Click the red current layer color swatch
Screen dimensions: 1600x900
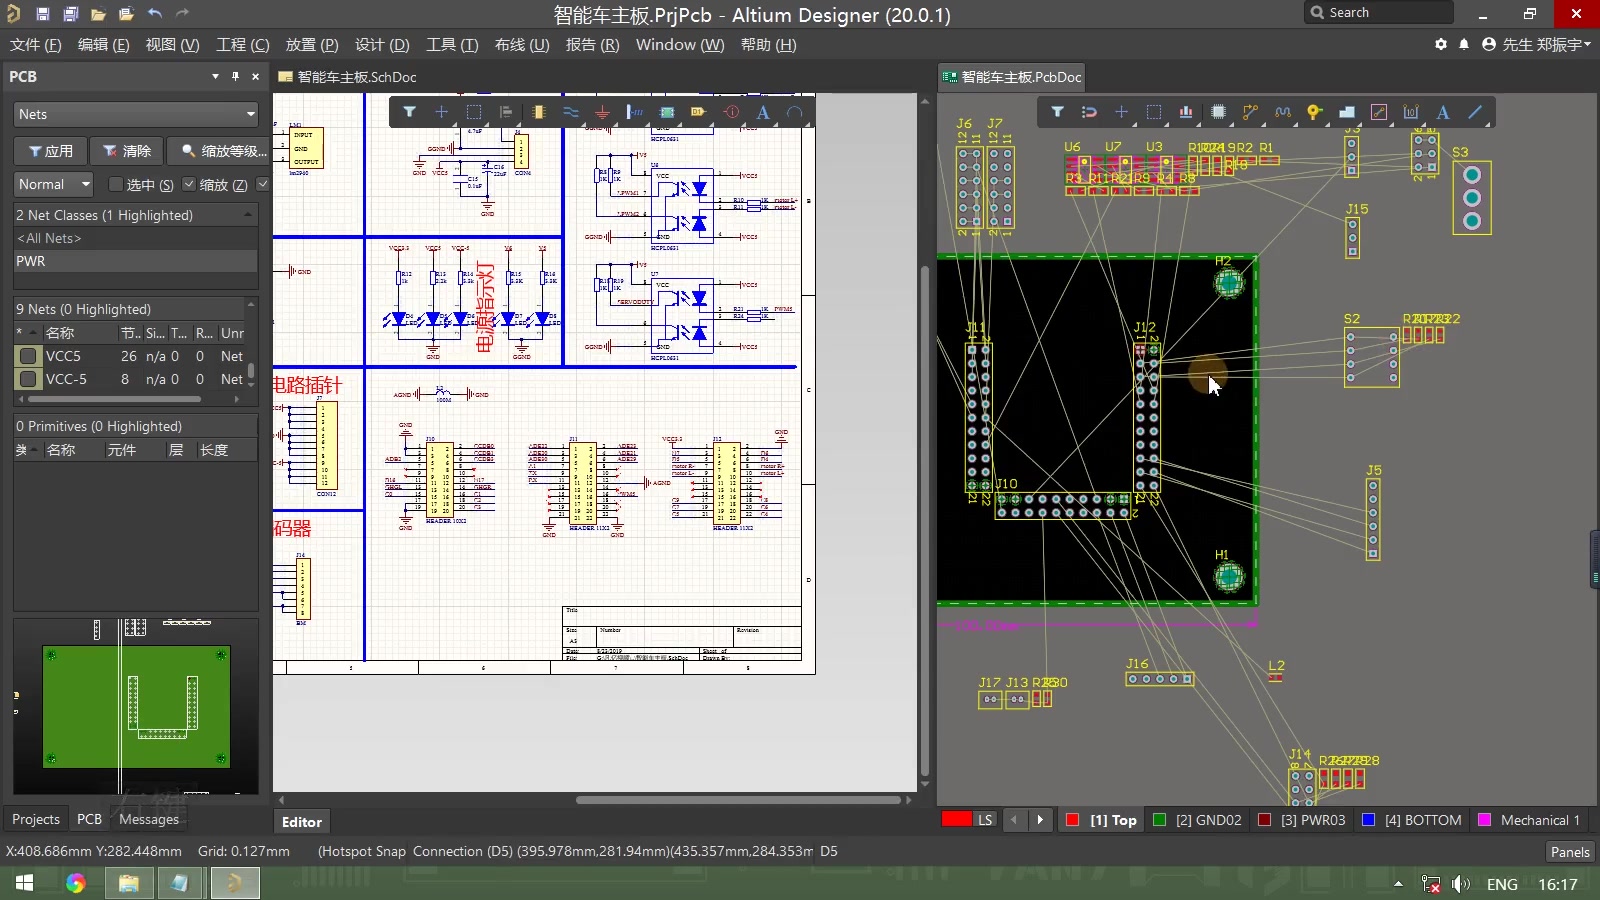click(x=957, y=820)
